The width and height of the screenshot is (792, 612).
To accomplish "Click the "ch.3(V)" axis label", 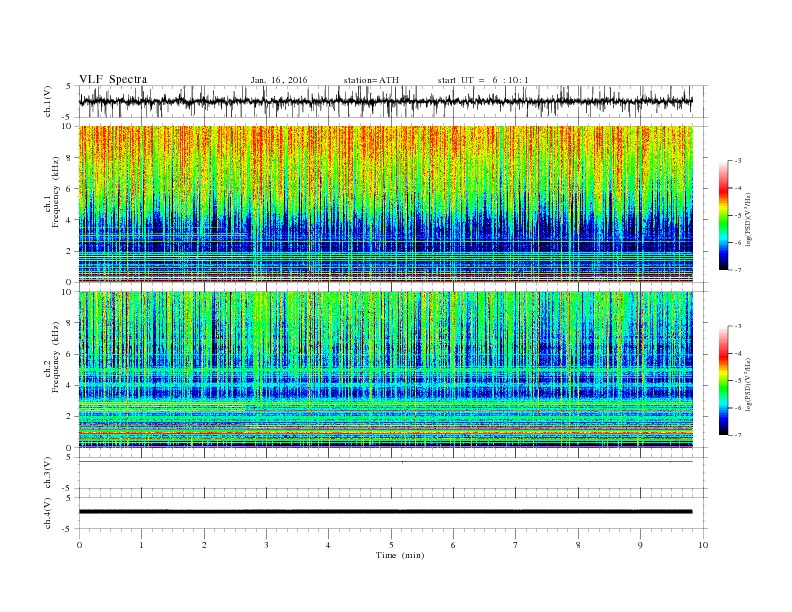I will pos(48,473).
